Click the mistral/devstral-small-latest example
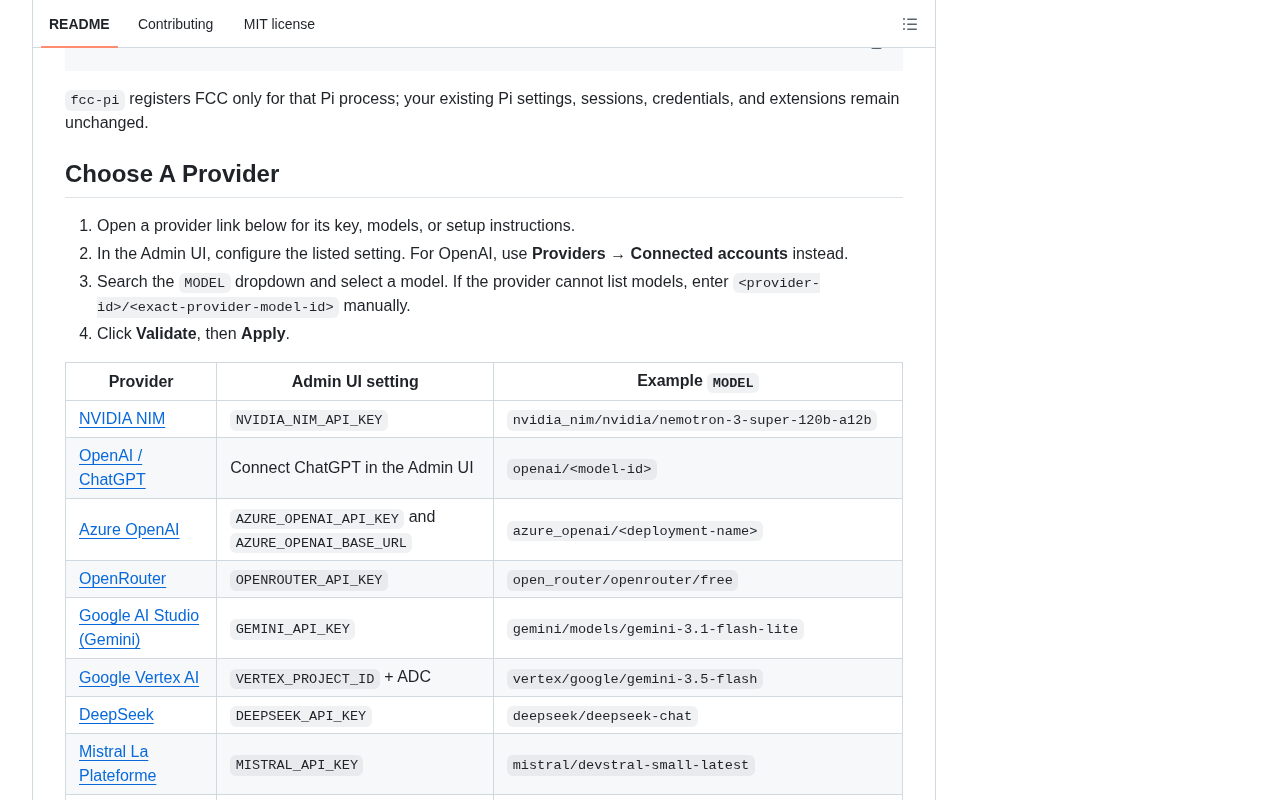Viewport: 1280px width, 800px height. pyautogui.click(x=631, y=765)
